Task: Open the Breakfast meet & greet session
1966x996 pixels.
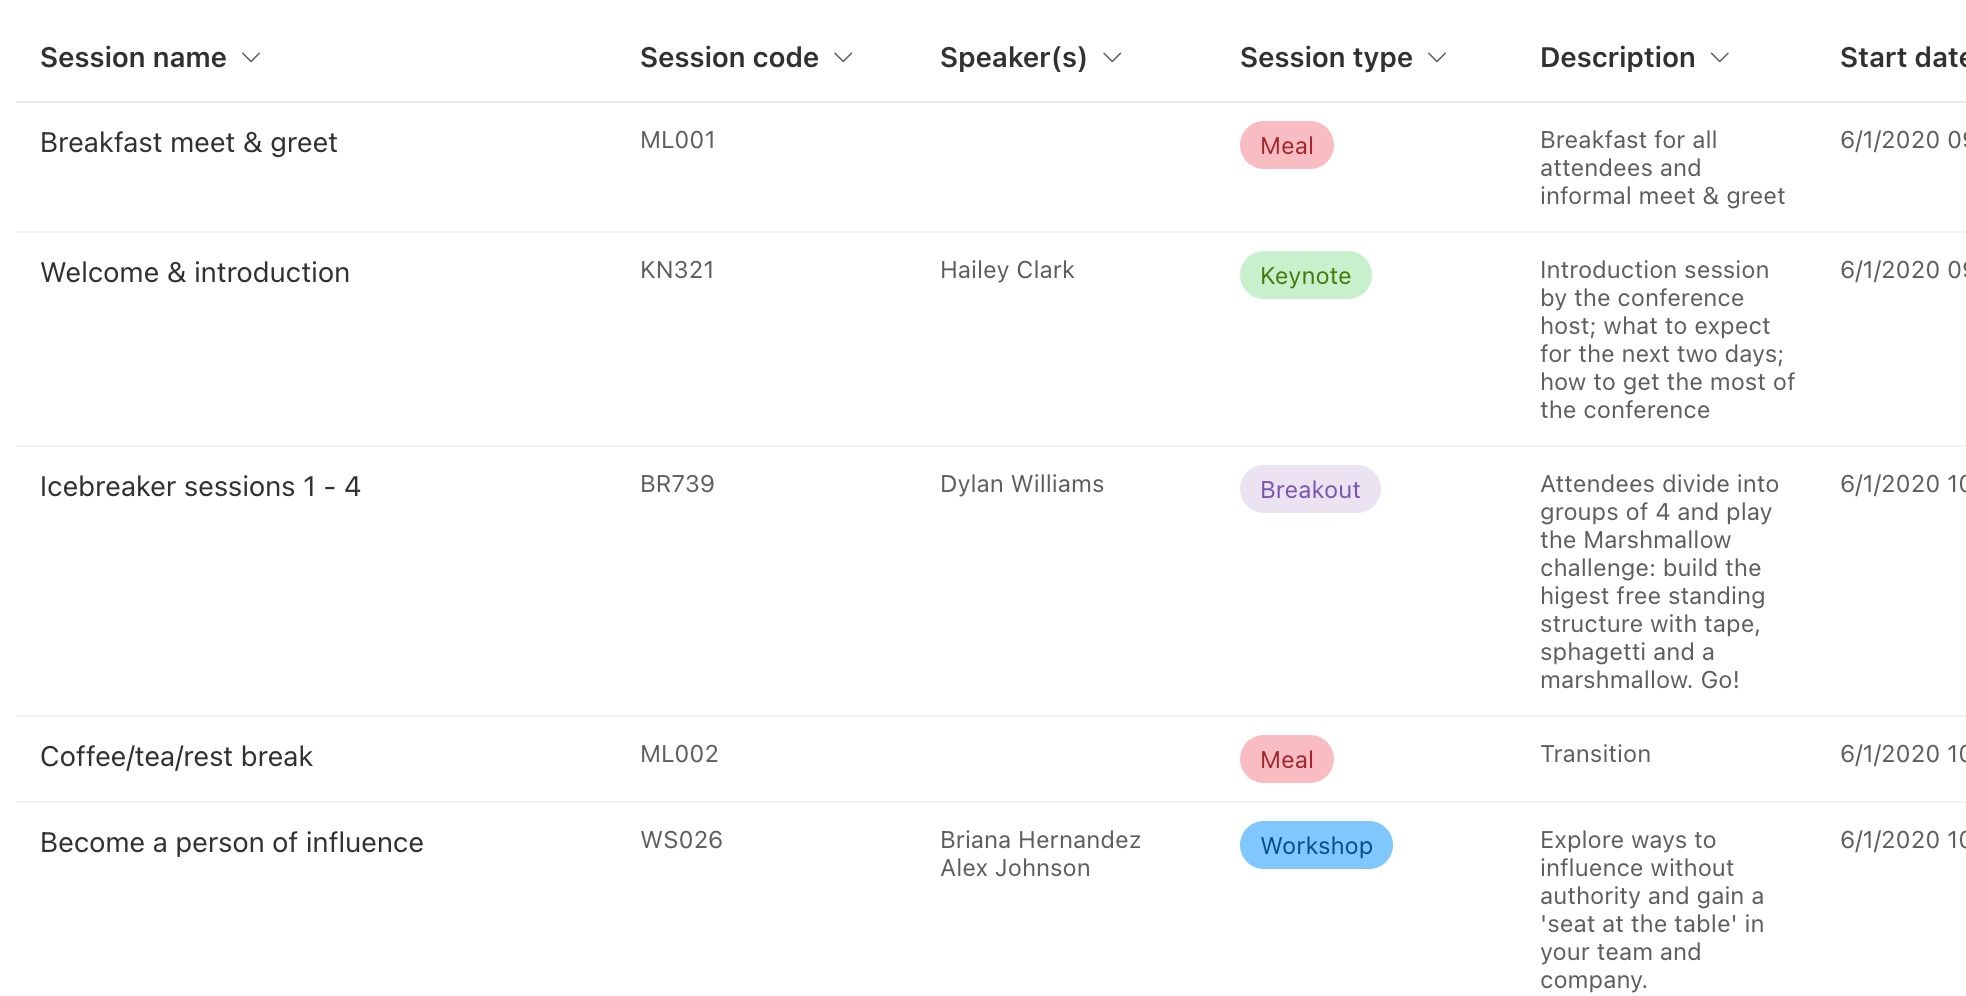Action: [189, 143]
